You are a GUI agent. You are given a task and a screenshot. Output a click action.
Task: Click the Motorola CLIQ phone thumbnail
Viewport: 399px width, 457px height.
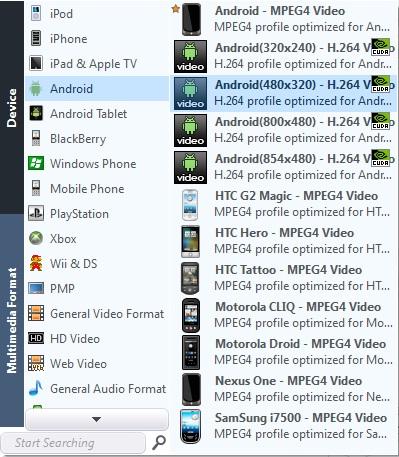click(x=191, y=315)
